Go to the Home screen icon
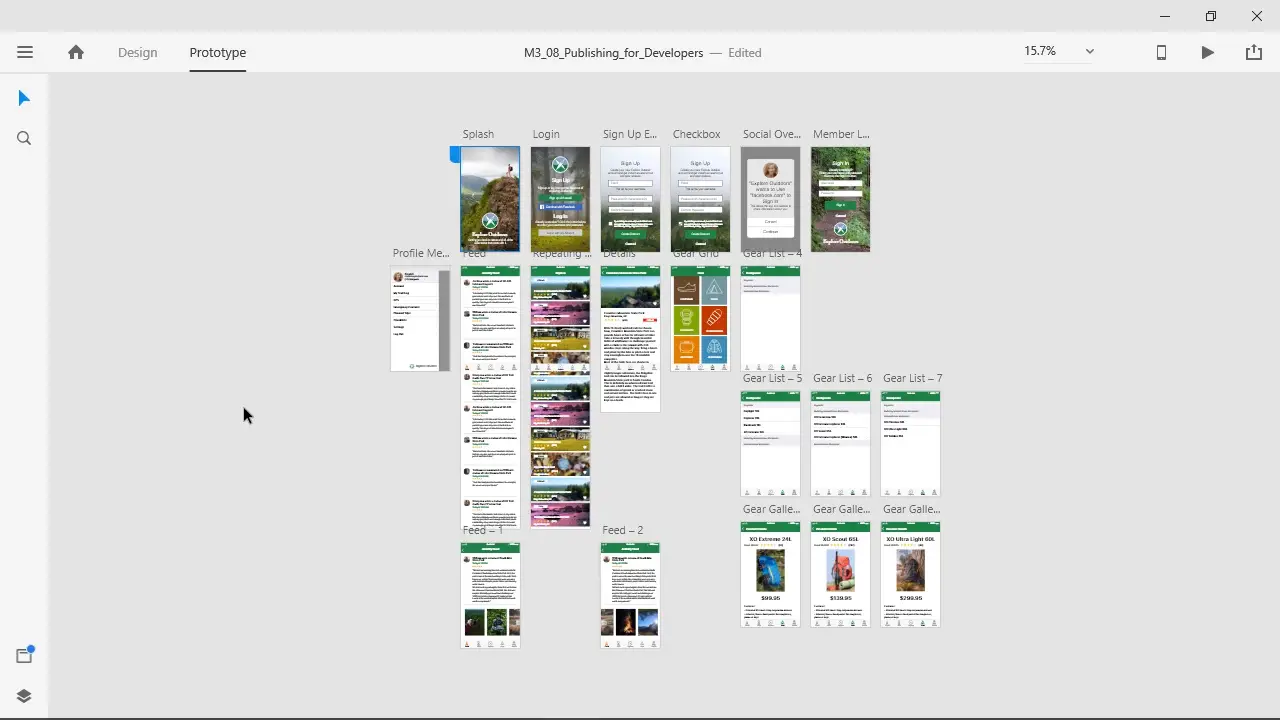Screen dimensions: 1280x720 76,52
